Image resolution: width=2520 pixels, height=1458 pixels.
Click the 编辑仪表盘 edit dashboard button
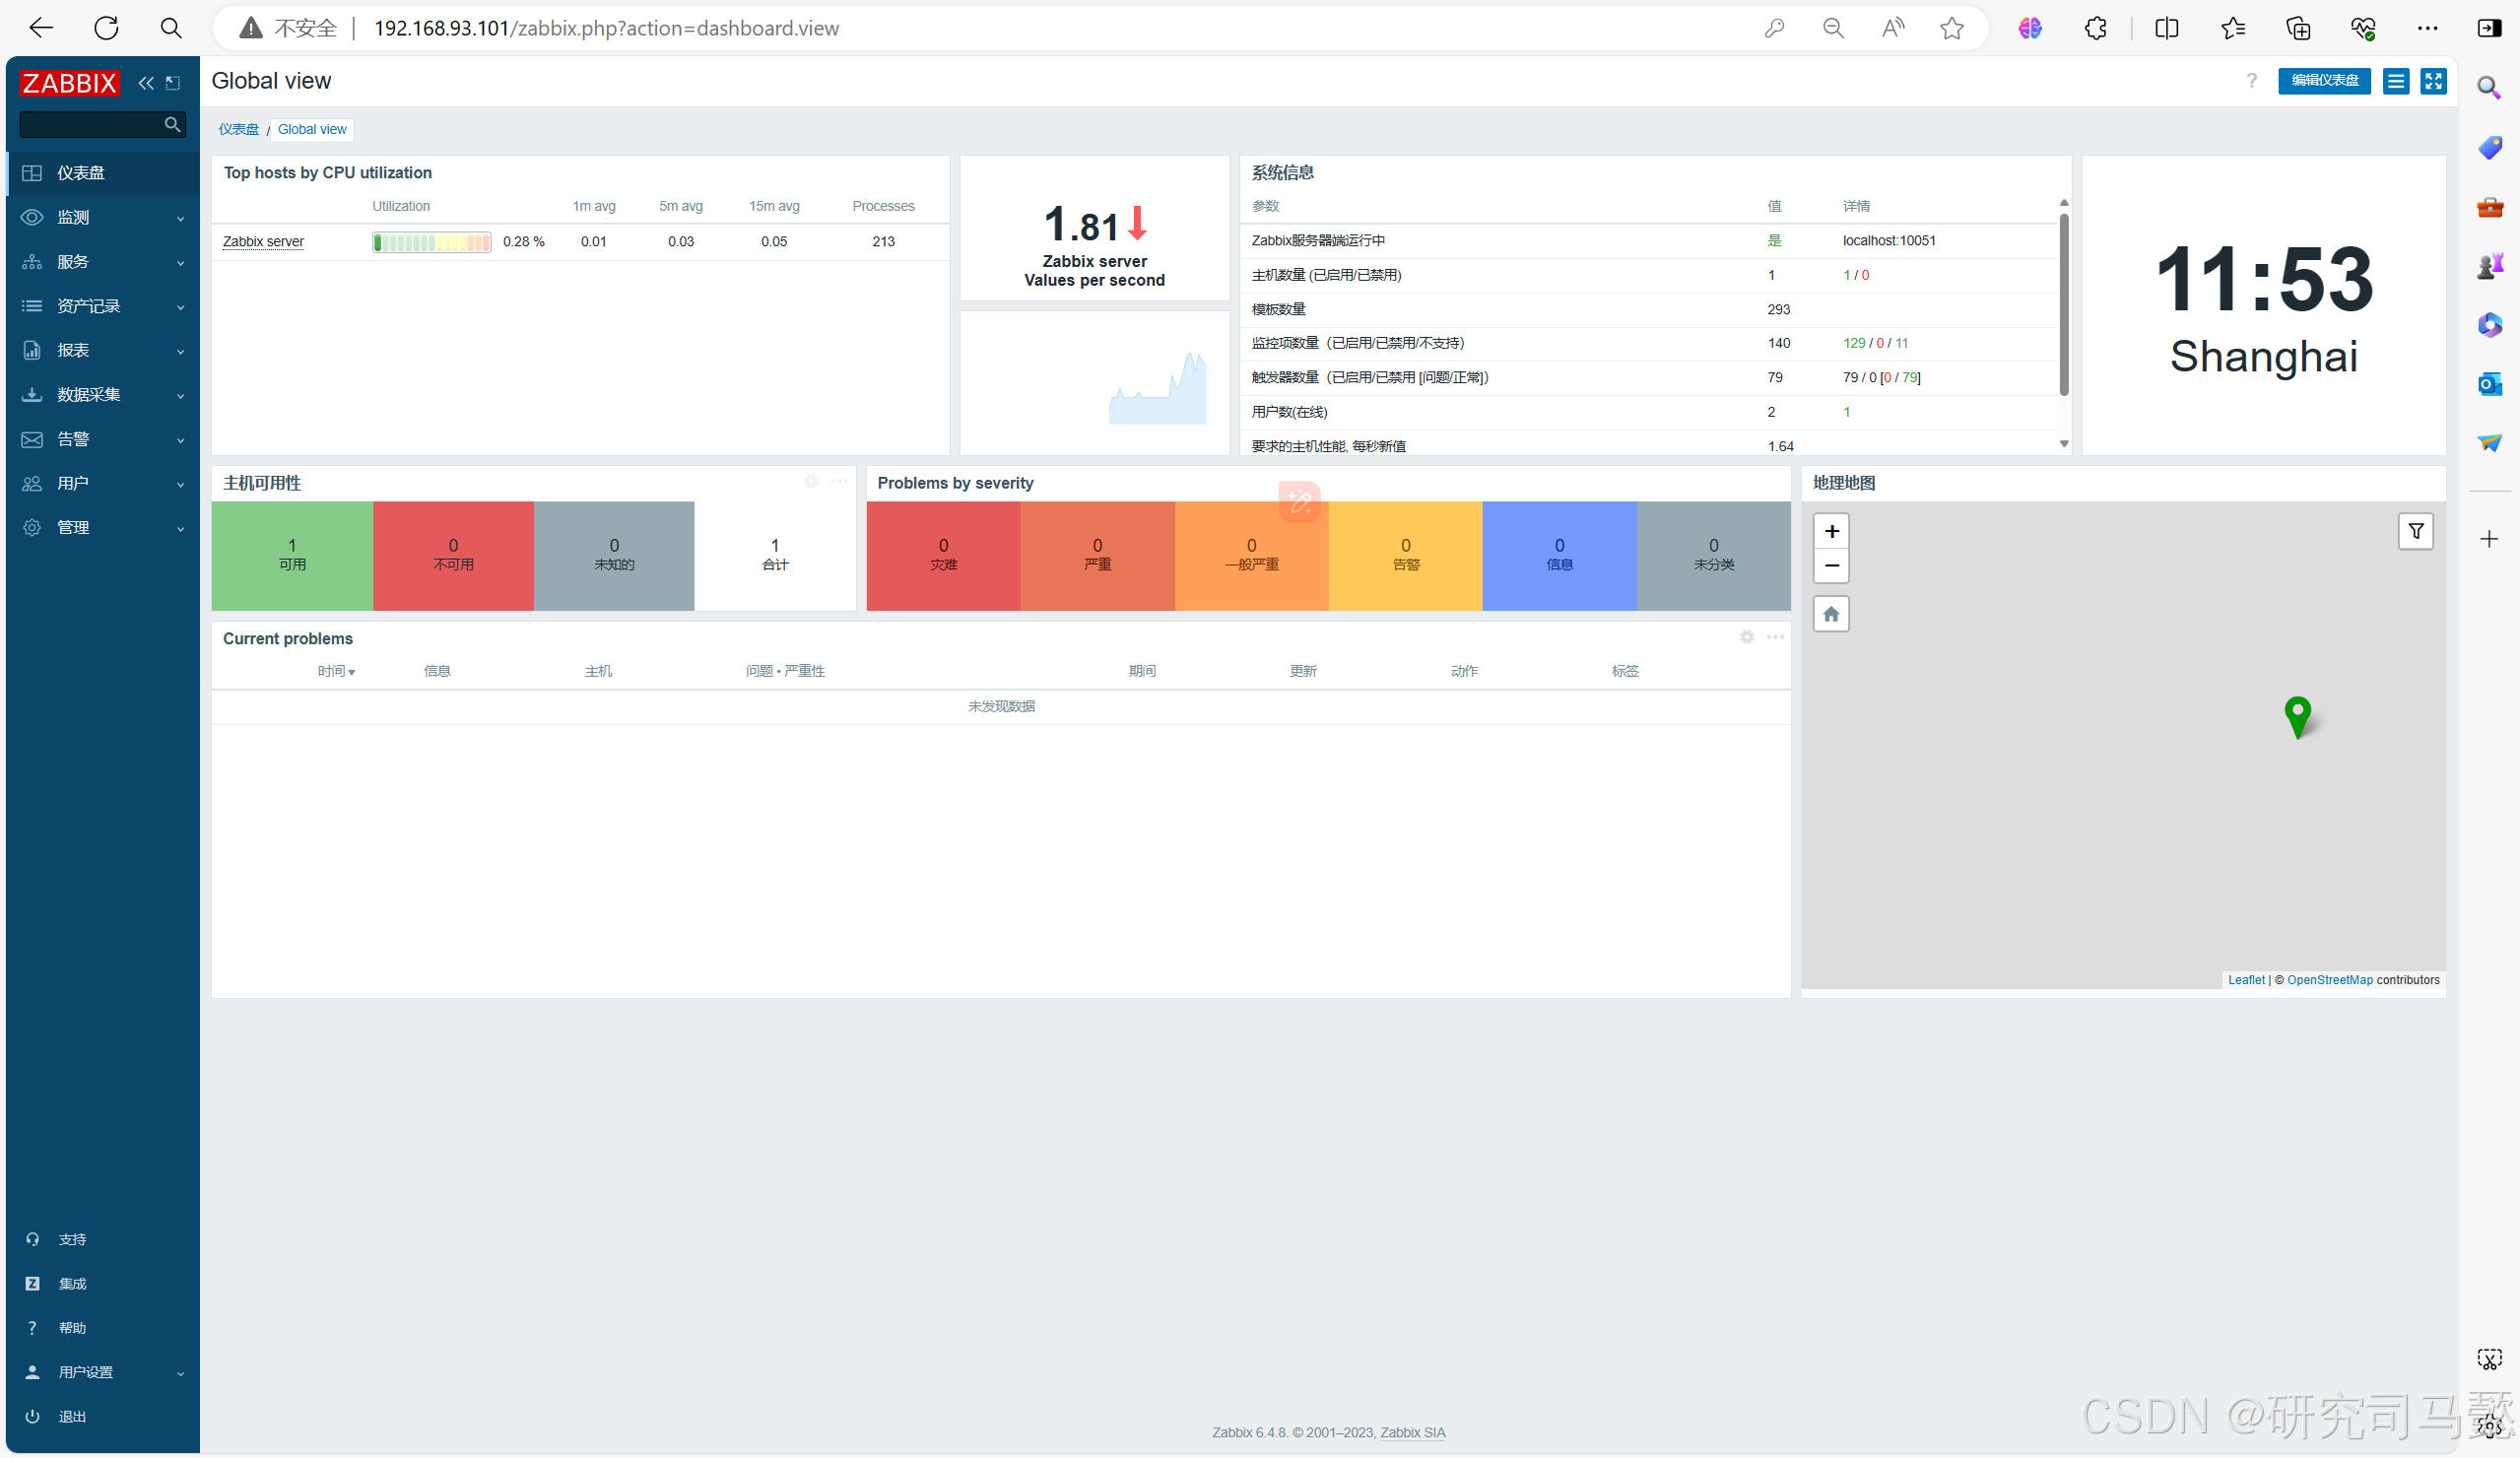(2324, 81)
